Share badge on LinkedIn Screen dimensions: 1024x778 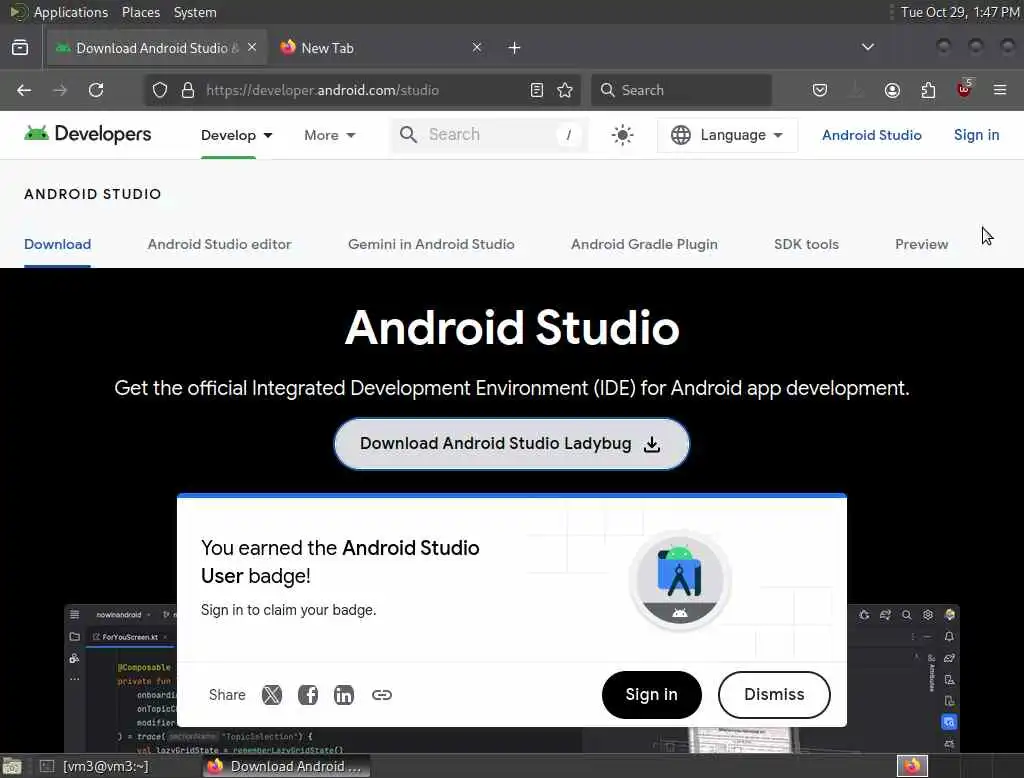(x=344, y=694)
